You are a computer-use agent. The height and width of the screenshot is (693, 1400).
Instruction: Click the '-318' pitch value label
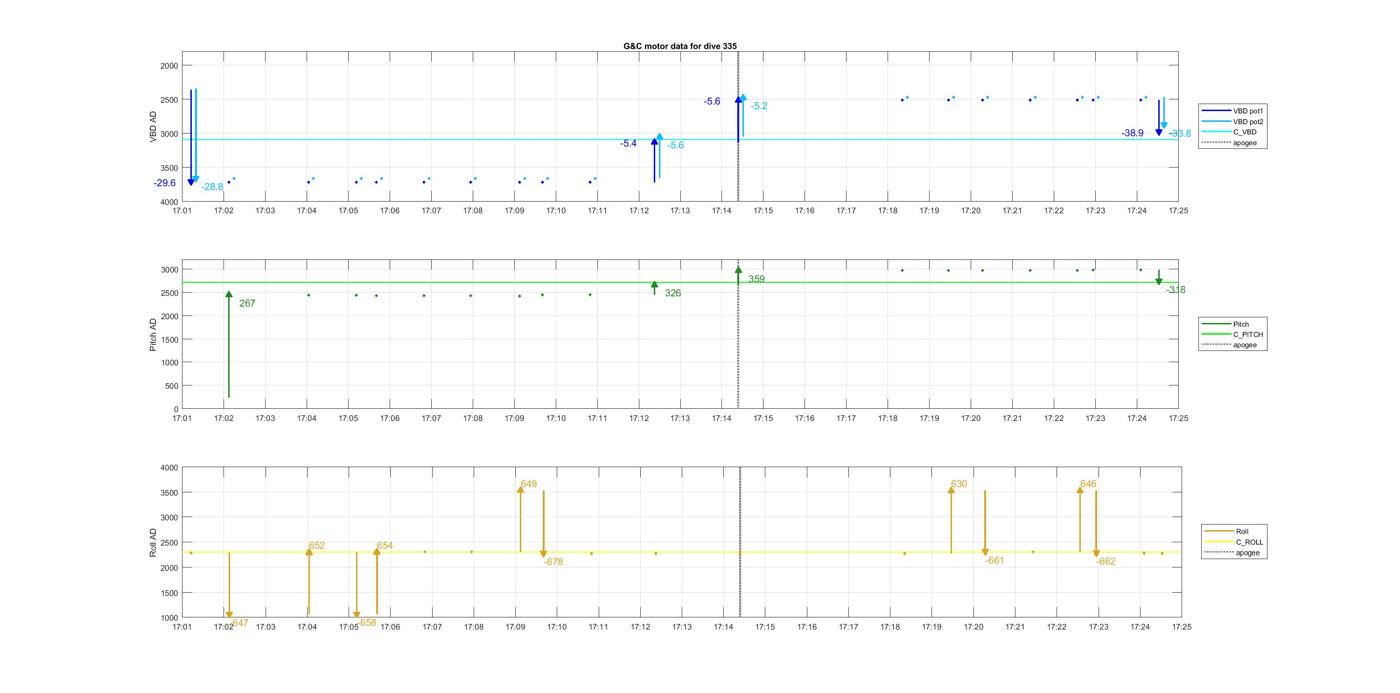1175,290
